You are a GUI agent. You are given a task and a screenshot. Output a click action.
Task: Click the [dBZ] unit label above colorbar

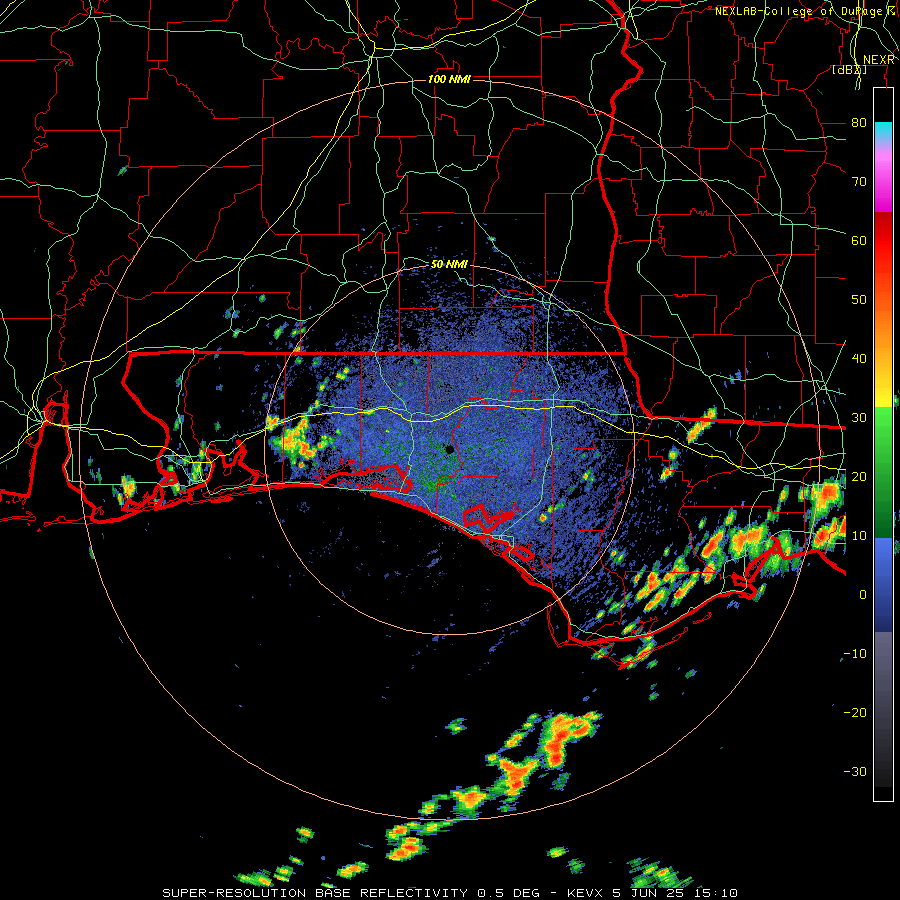pos(849,70)
